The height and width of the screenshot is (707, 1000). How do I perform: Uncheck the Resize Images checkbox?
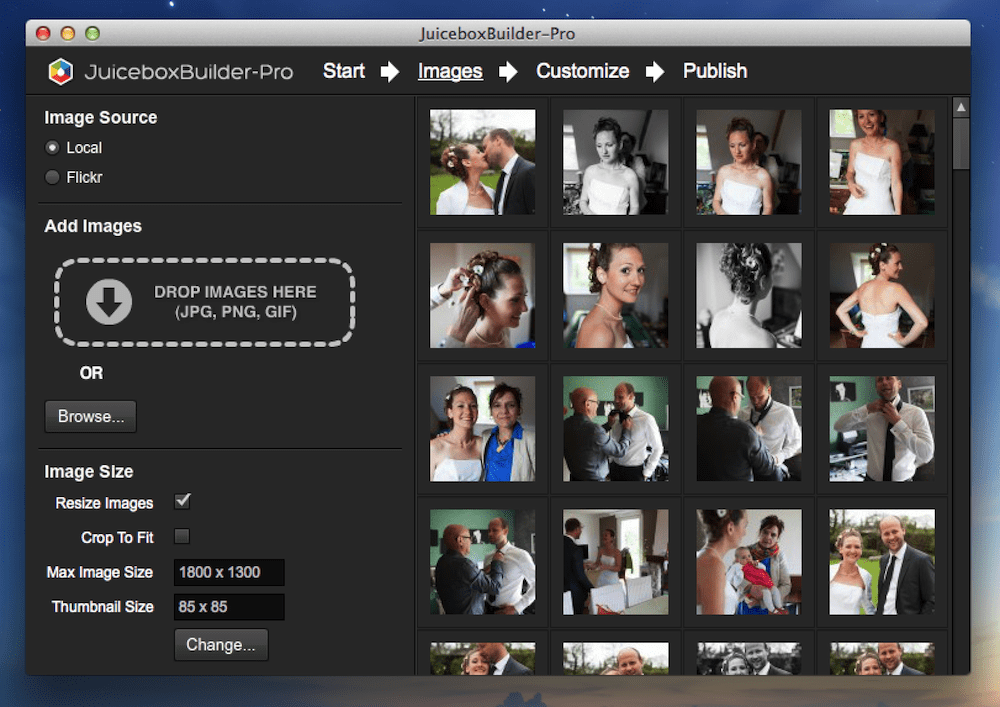(x=182, y=501)
